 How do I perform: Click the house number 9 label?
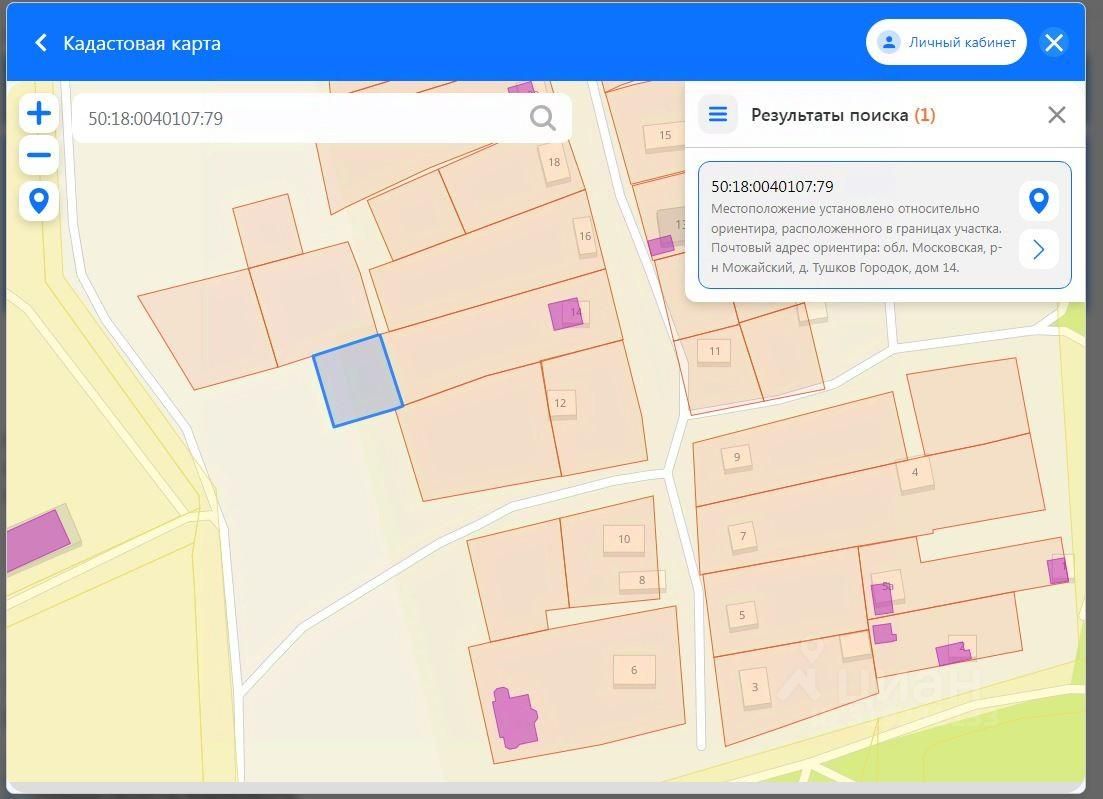pos(737,457)
